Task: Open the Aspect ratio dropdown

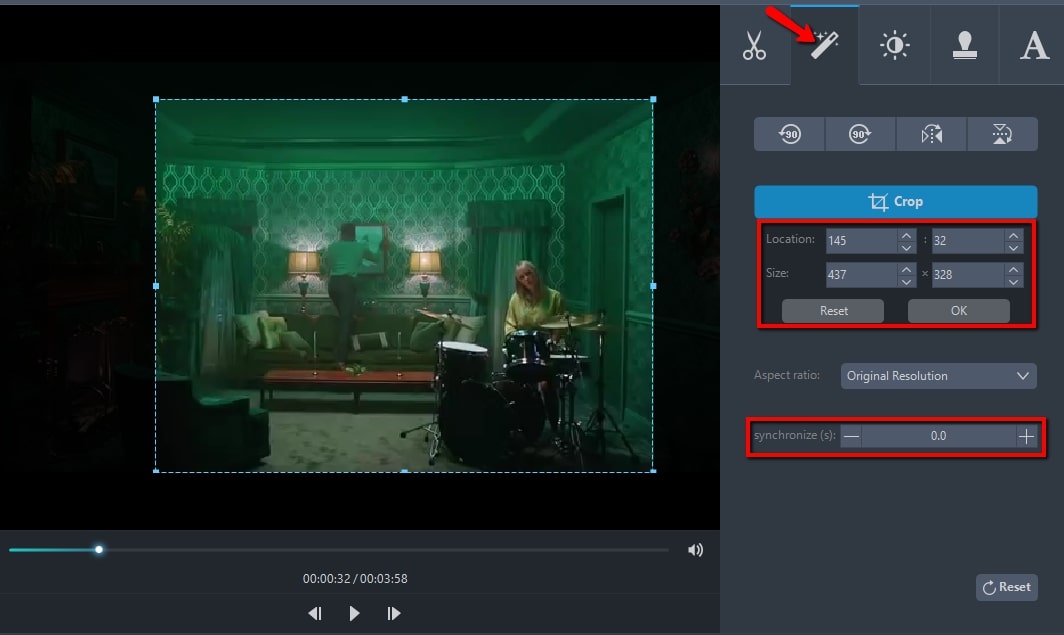Action: point(938,376)
